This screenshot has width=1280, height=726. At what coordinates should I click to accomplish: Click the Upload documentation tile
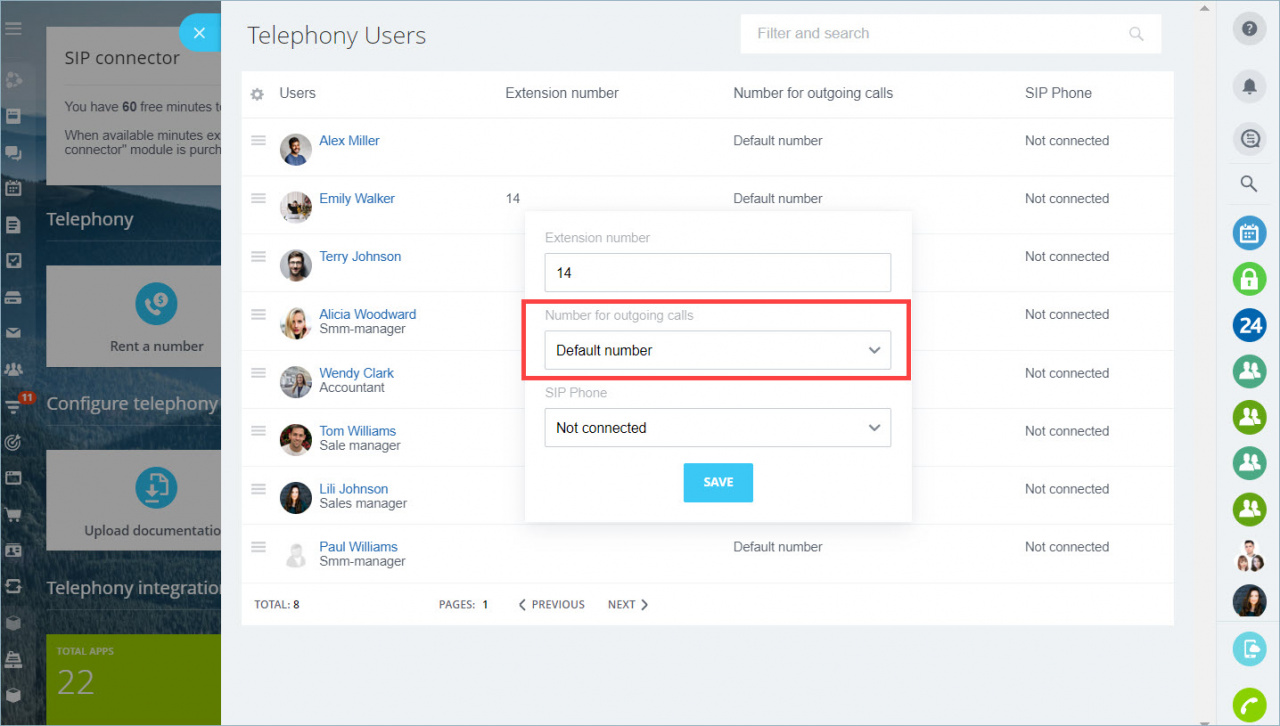134,501
